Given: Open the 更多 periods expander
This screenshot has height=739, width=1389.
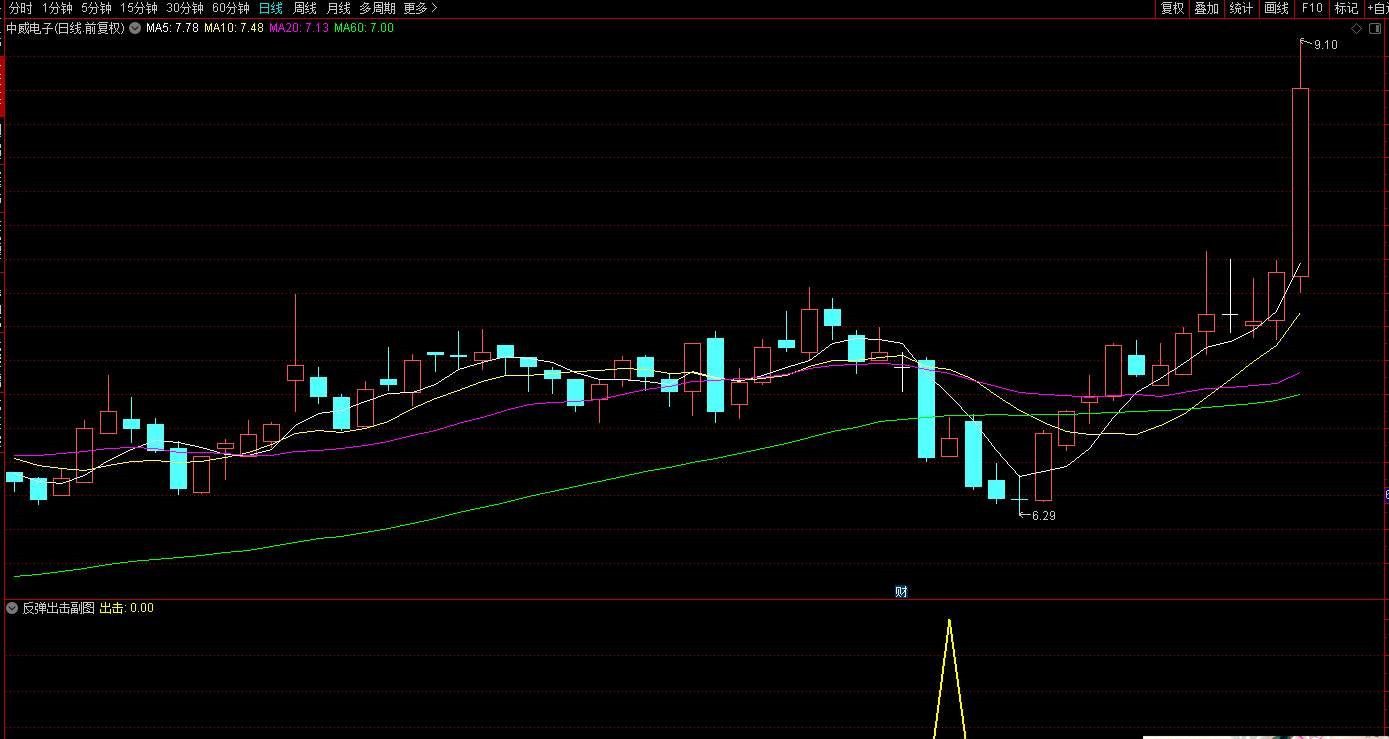Looking at the screenshot, I should 420,8.
